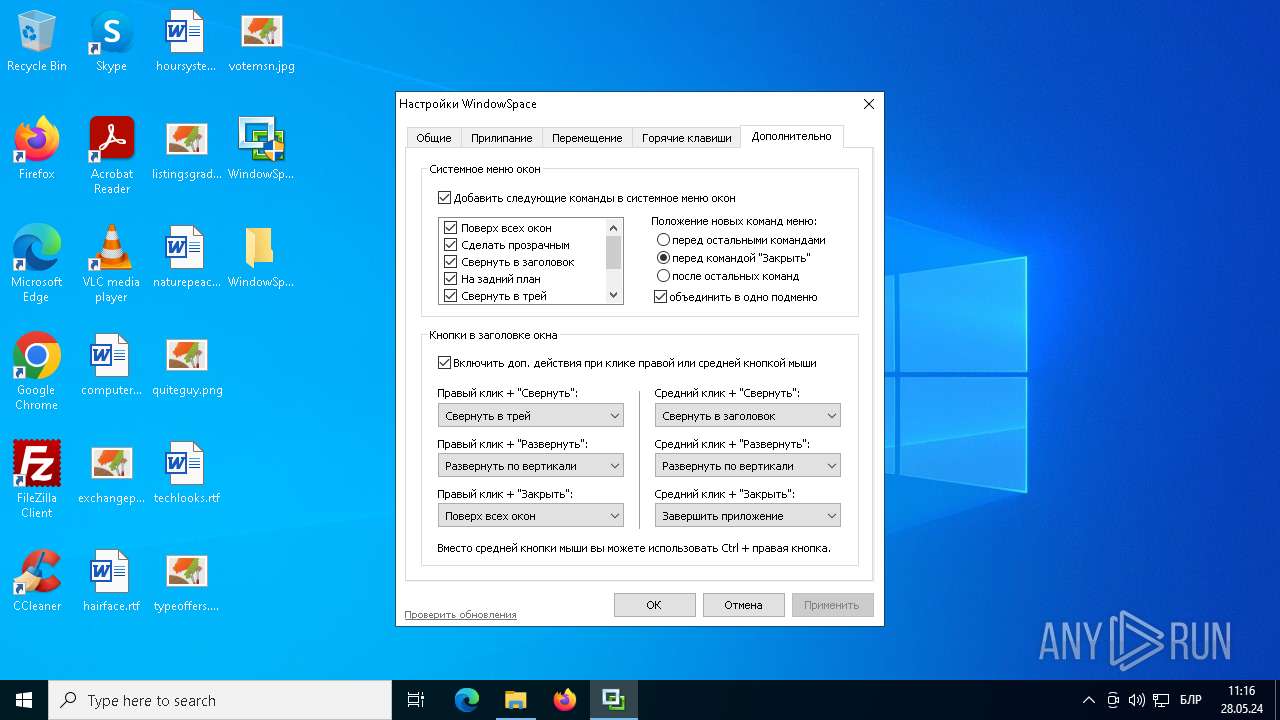Screen dimensions: 1280x720
Task: Open File Explorer from the taskbar
Action: [515, 700]
